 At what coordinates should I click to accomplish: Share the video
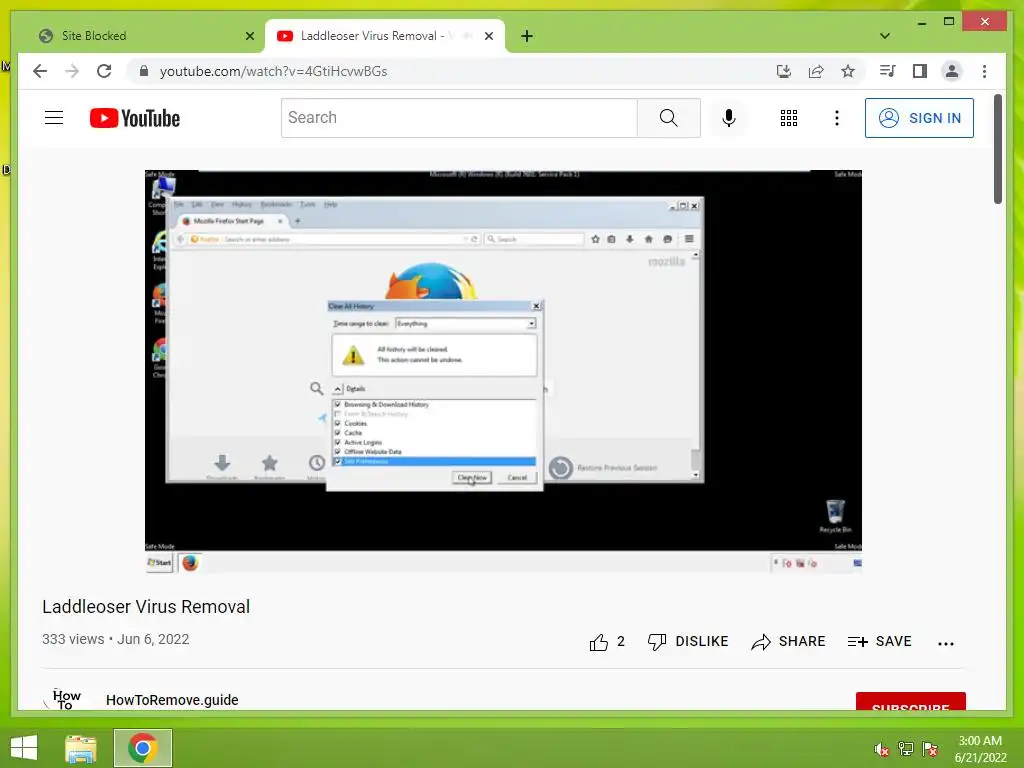788,642
